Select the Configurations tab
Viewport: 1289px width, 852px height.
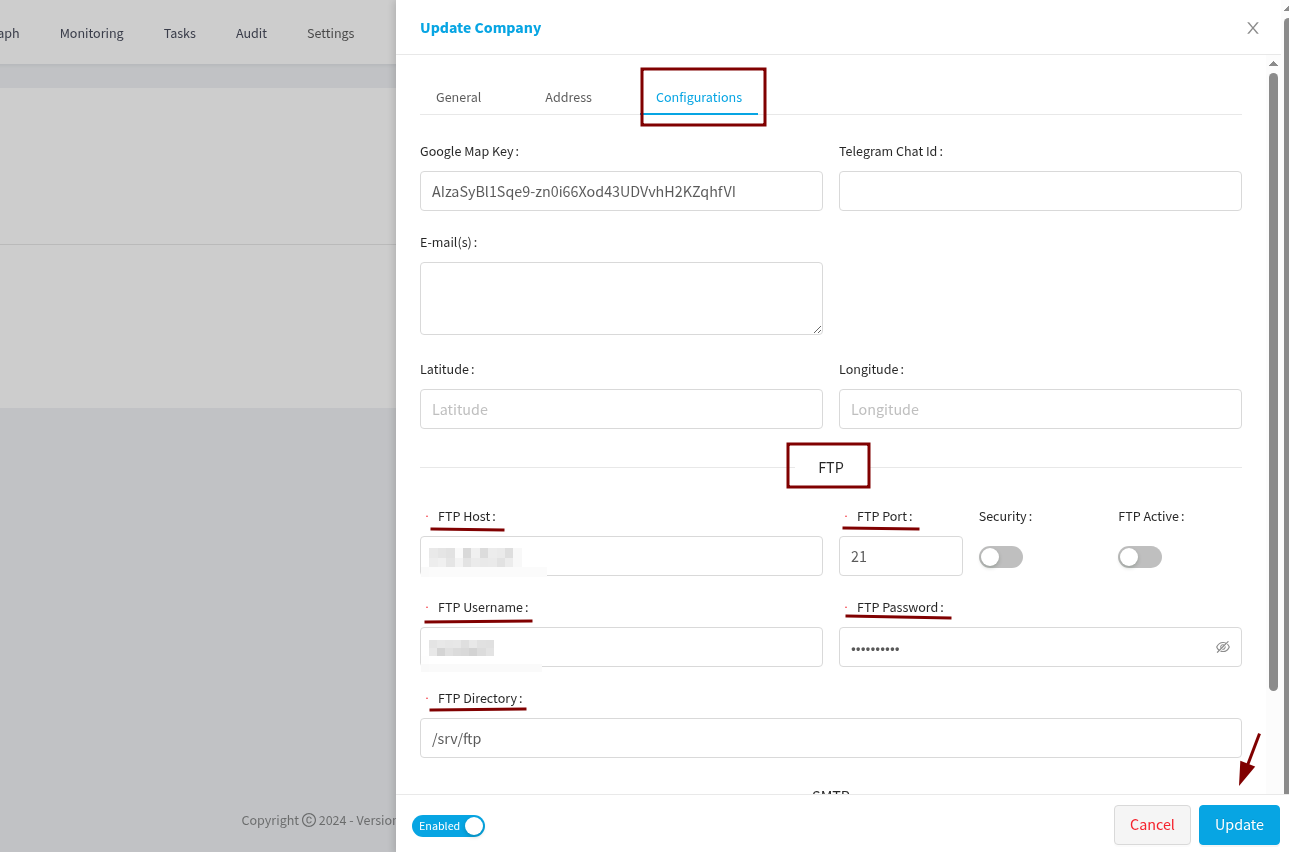click(698, 97)
